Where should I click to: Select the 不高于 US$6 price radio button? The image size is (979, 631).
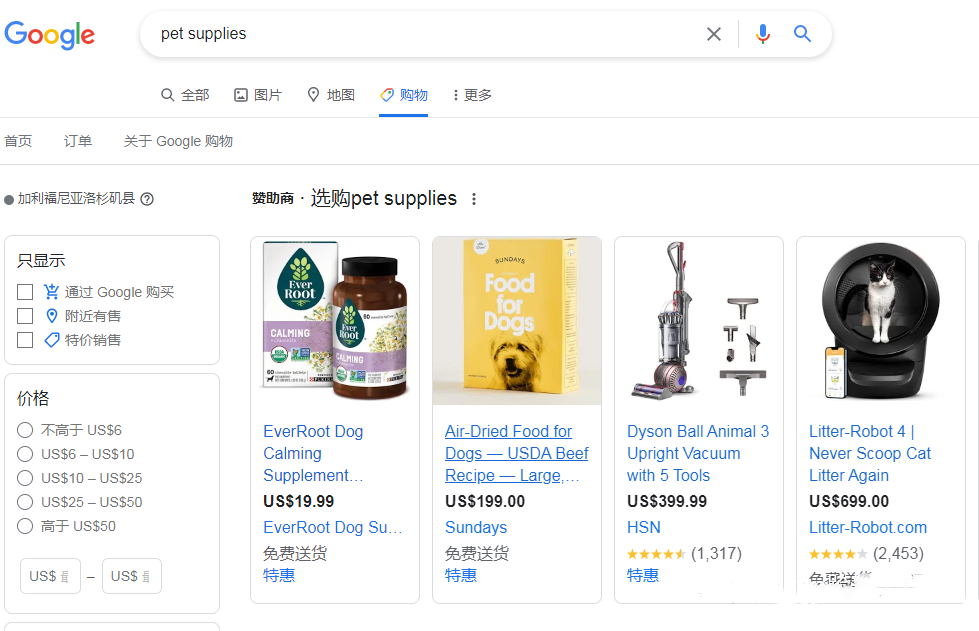coord(24,430)
